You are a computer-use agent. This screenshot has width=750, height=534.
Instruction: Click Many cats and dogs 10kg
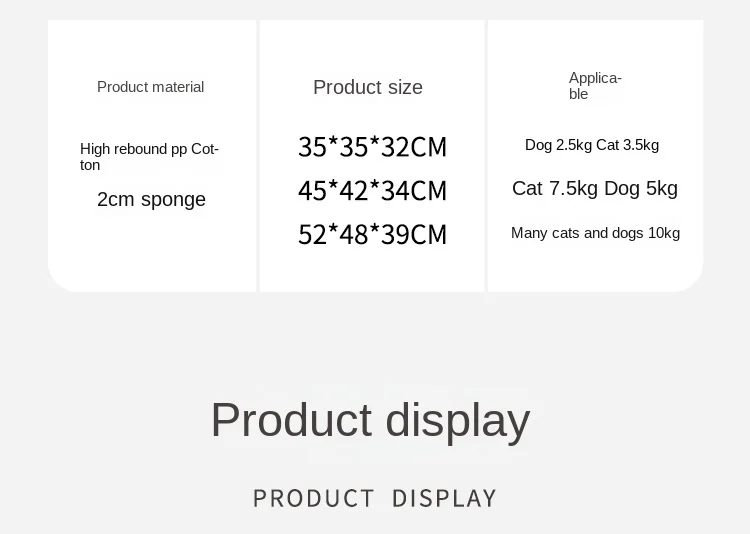(x=595, y=233)
